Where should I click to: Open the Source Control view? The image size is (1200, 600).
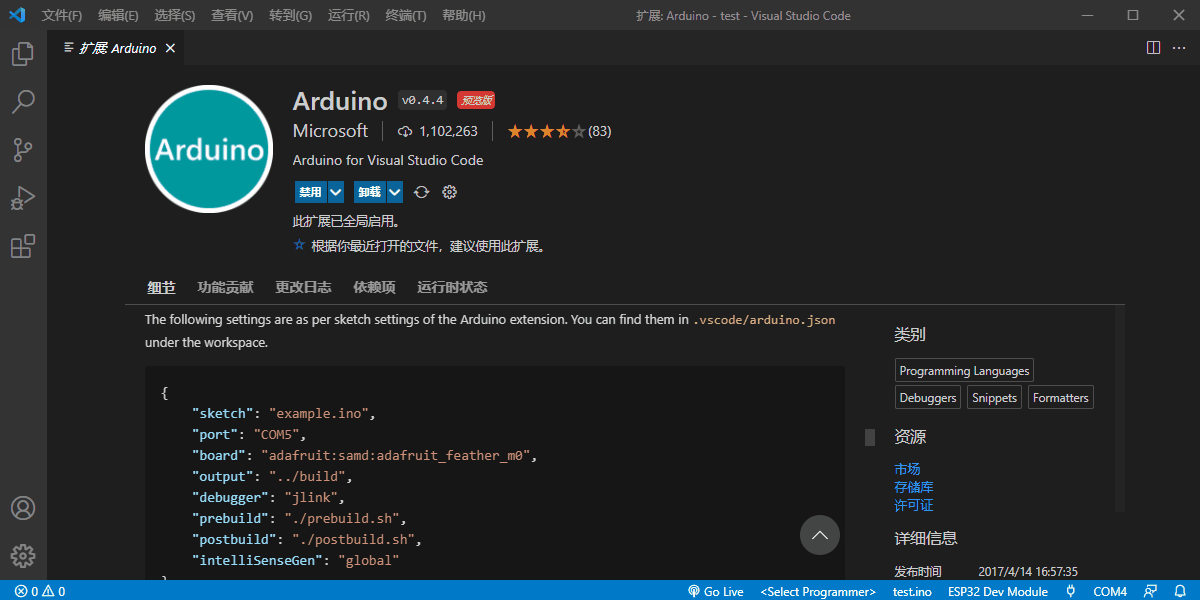[x=23, y=150]
